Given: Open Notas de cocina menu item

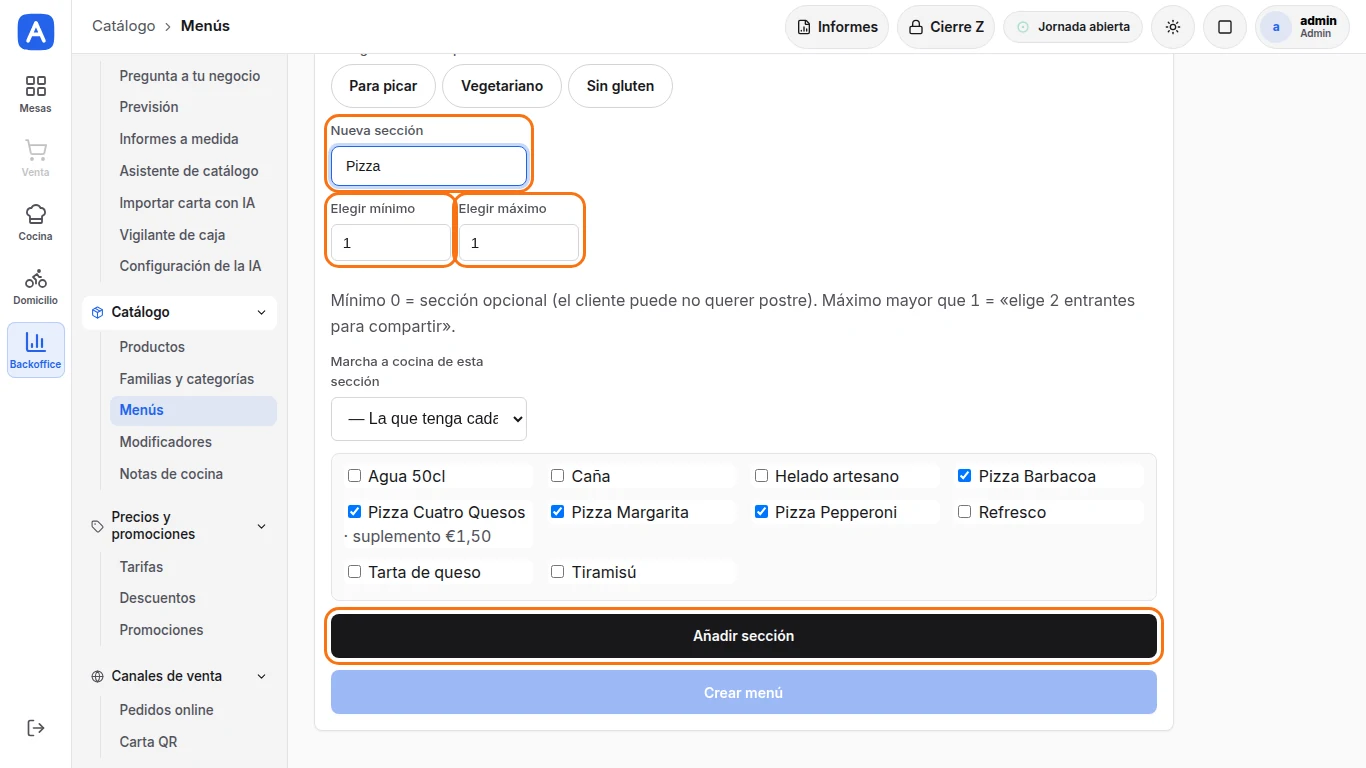Looking at the screenshot, I should pos(193,474).
